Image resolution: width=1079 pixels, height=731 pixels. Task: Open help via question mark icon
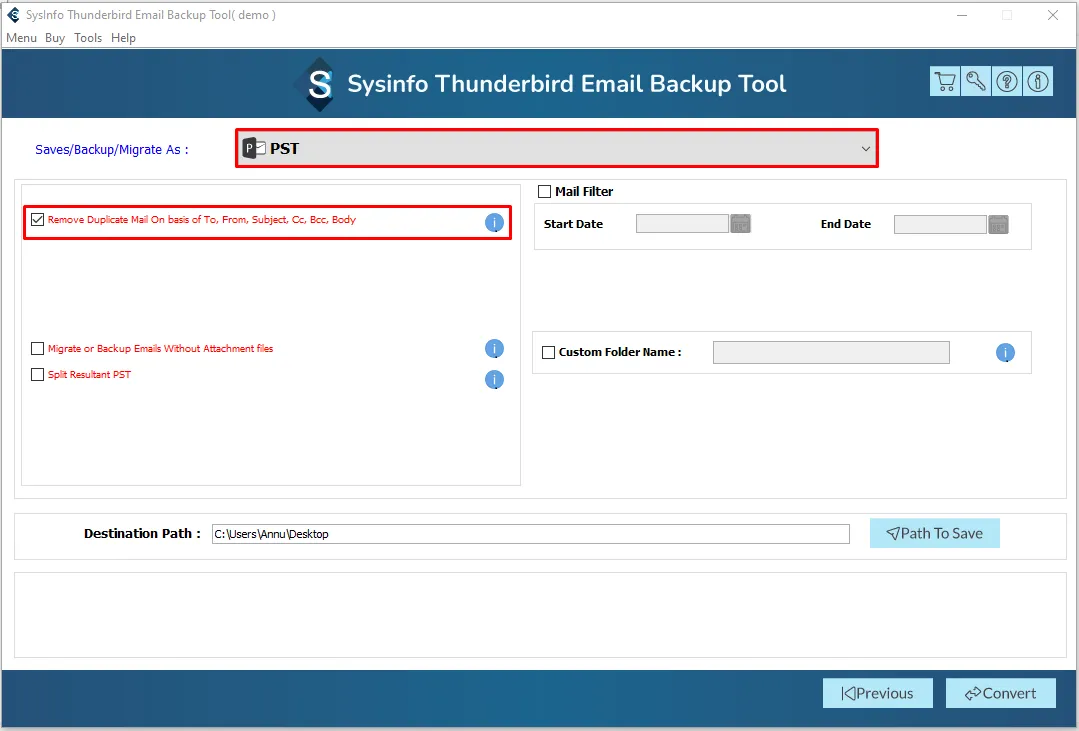click(x=1007, y=82)
